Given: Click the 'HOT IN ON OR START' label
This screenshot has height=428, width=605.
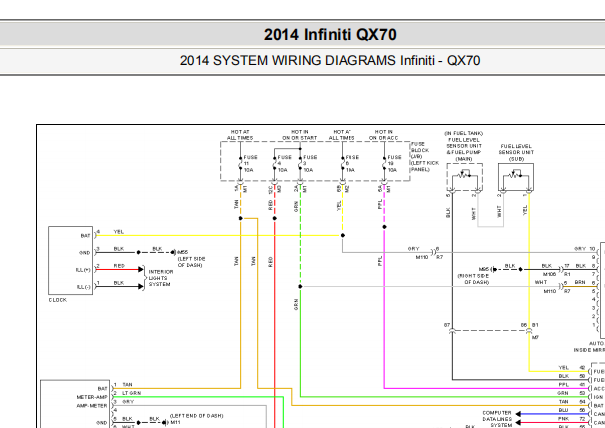Looking at the screenshot, I should 299,135.
